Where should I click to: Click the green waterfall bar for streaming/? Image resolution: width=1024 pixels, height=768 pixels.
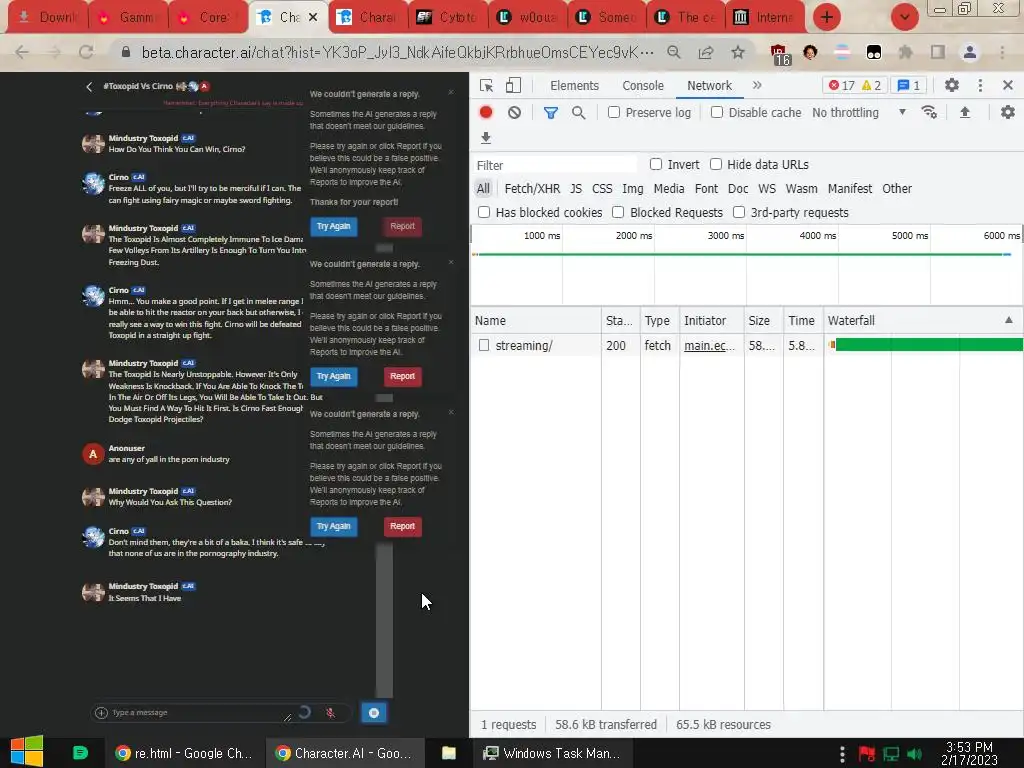[929, 345]
